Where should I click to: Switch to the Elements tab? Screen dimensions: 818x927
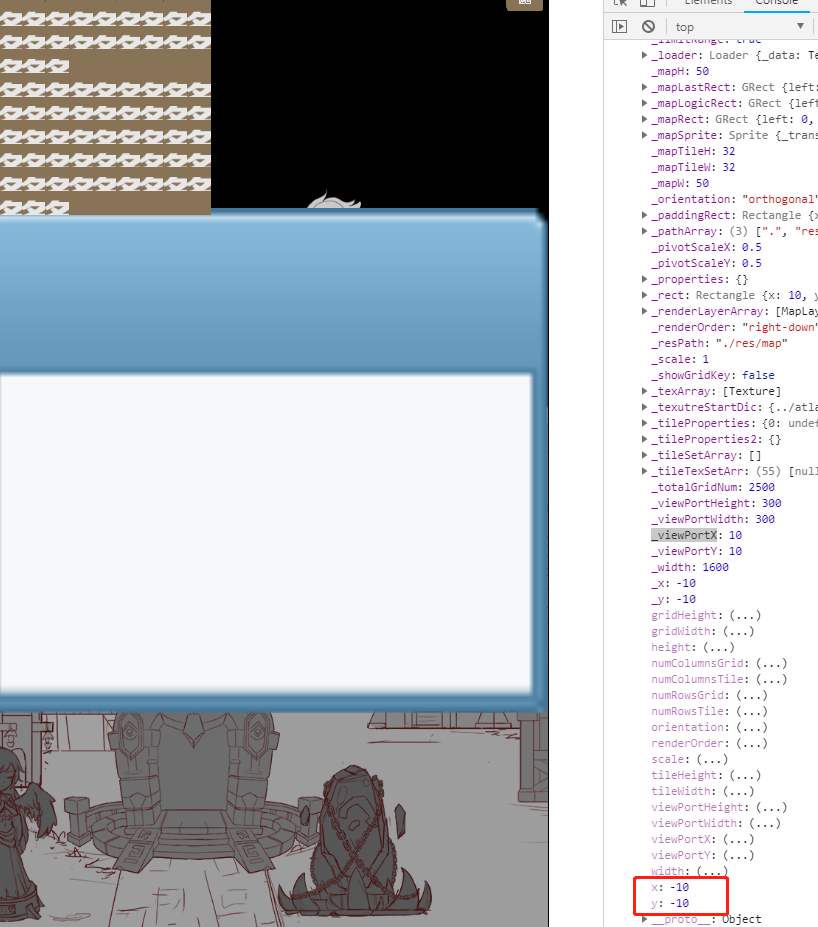[708, 2]
